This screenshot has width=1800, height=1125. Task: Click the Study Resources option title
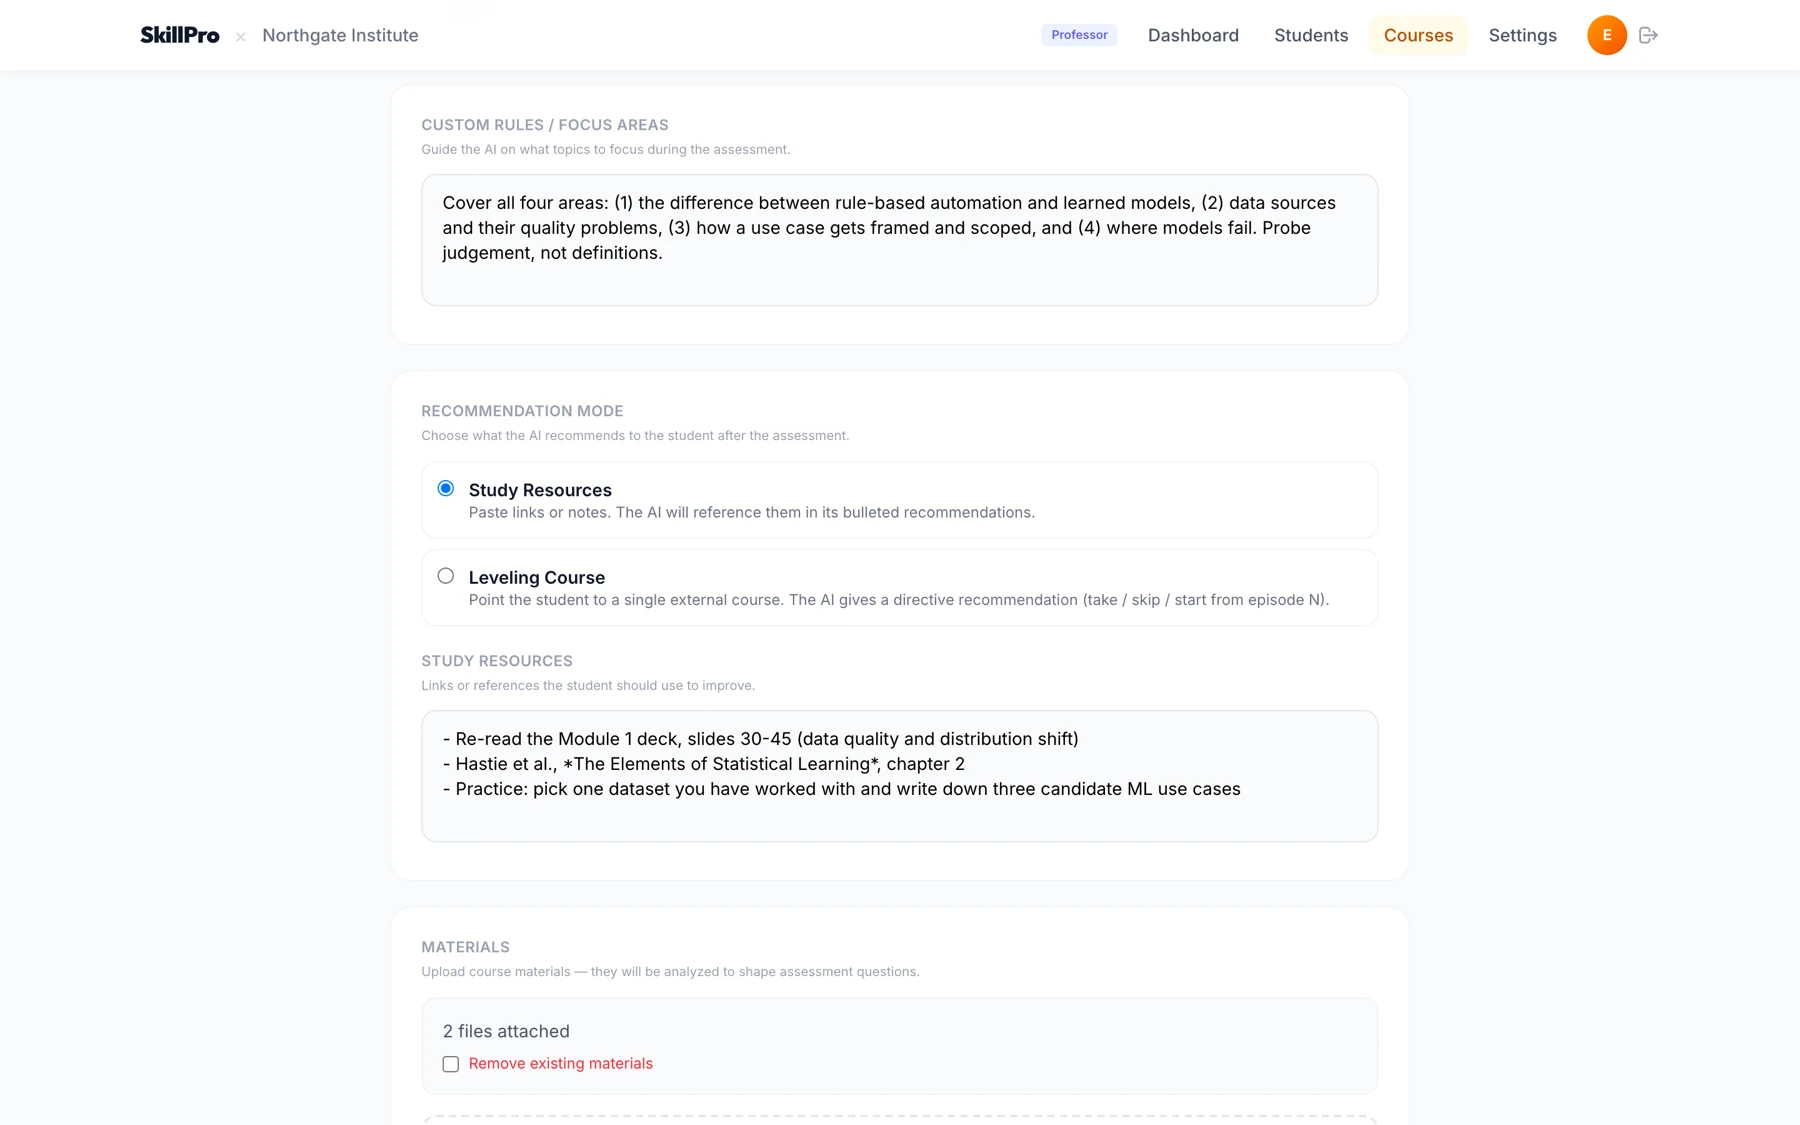tap(540, 490)
